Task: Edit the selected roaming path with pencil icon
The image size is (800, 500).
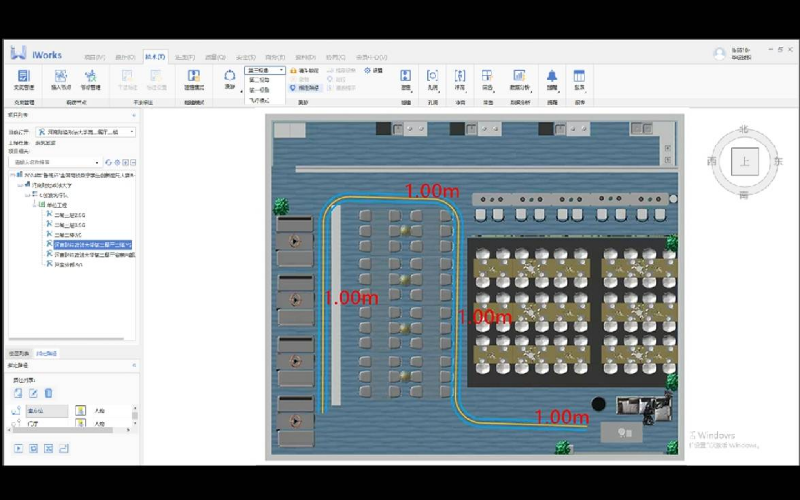Action: (33, 393)
